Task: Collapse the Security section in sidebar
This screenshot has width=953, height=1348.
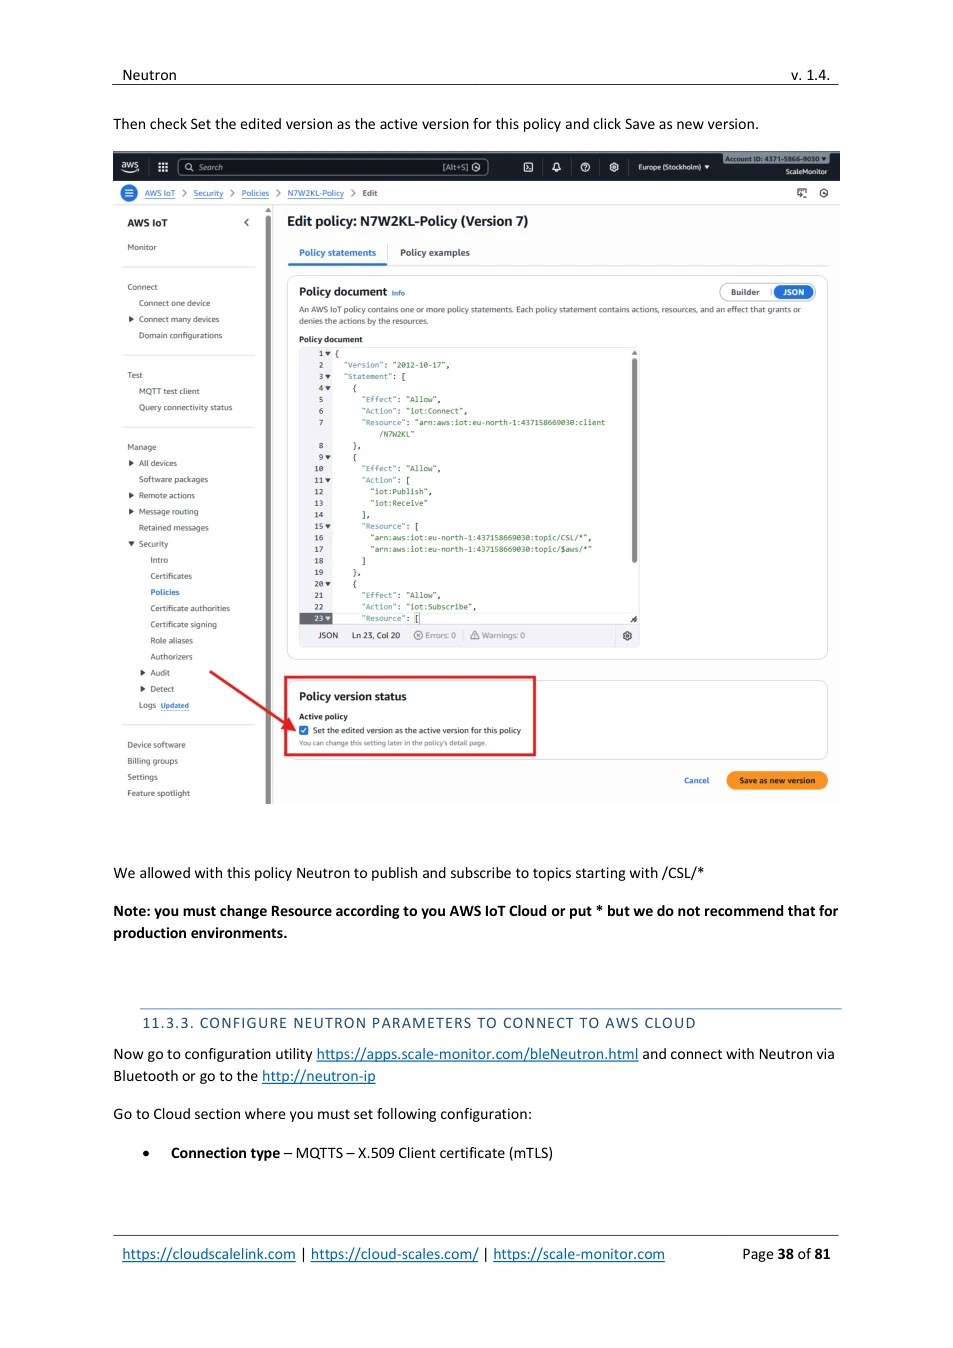Action: point(131,544)
